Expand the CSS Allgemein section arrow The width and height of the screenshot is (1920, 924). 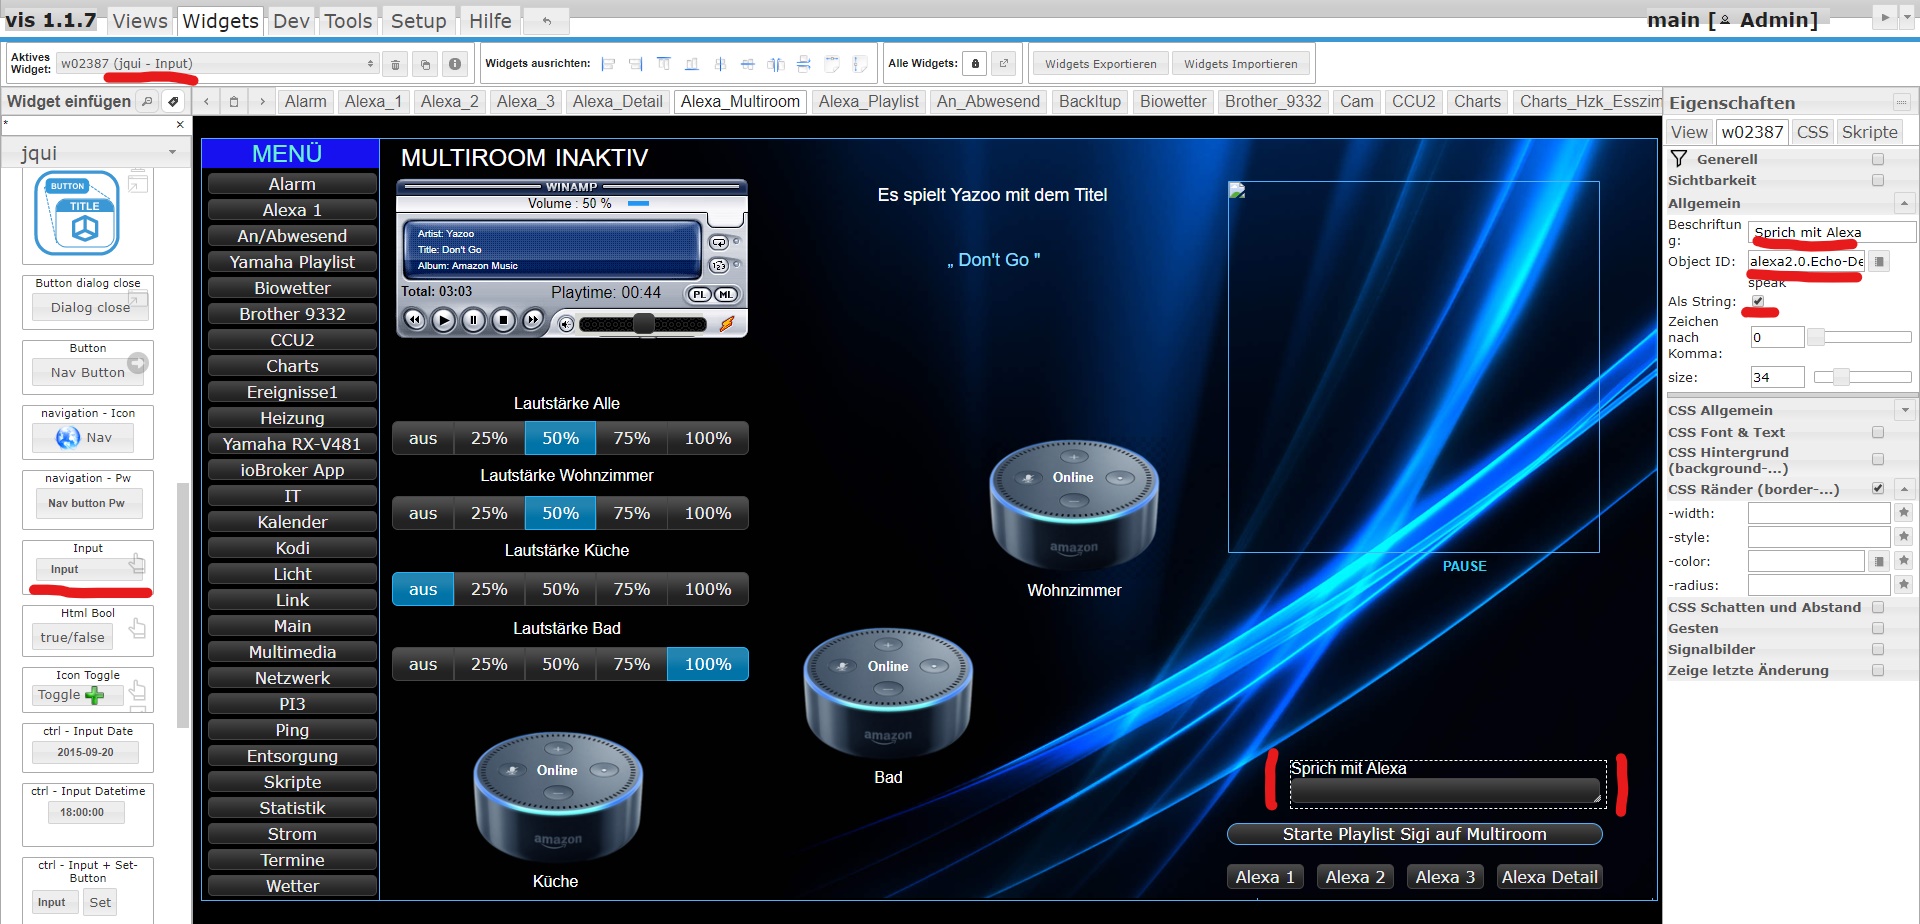point(1905,410)
